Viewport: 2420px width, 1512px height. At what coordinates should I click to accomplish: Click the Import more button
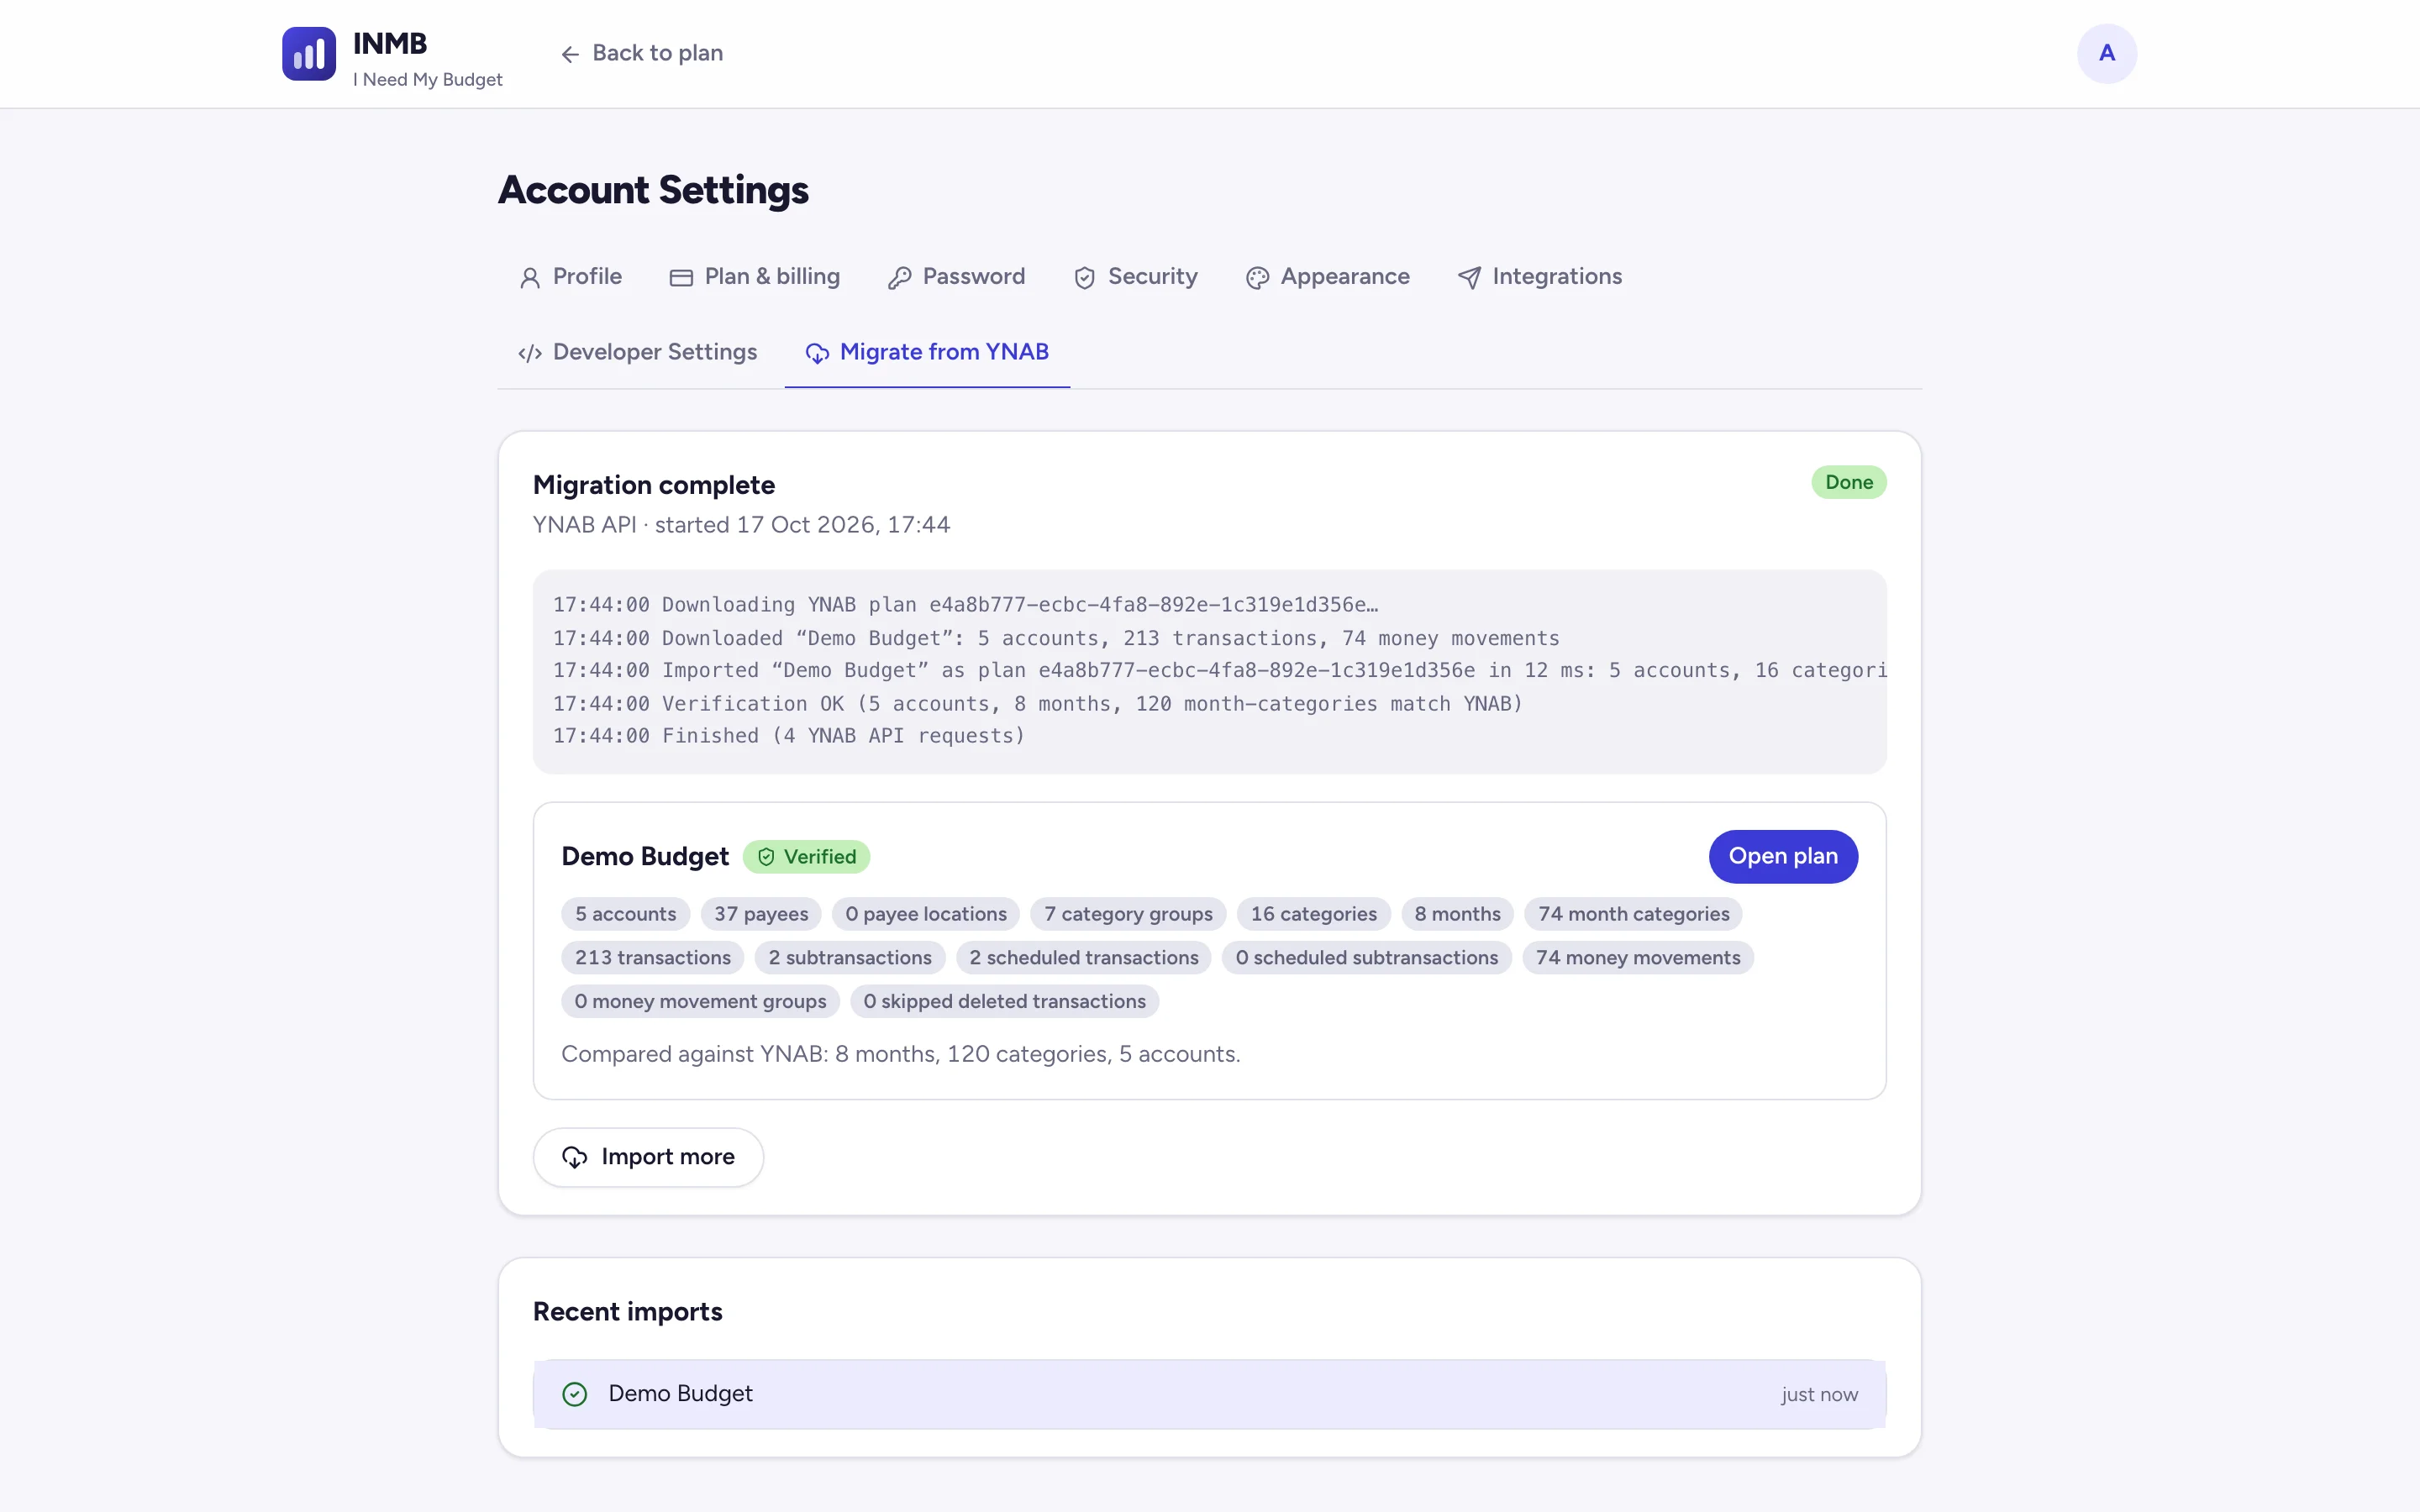(x=648, y=1157)
